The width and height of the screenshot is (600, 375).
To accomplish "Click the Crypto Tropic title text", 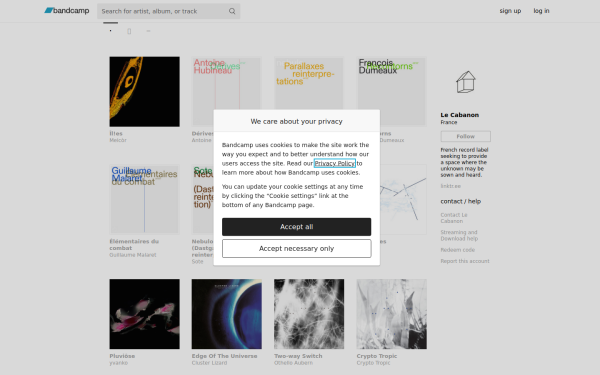I will tap(377, 356).
